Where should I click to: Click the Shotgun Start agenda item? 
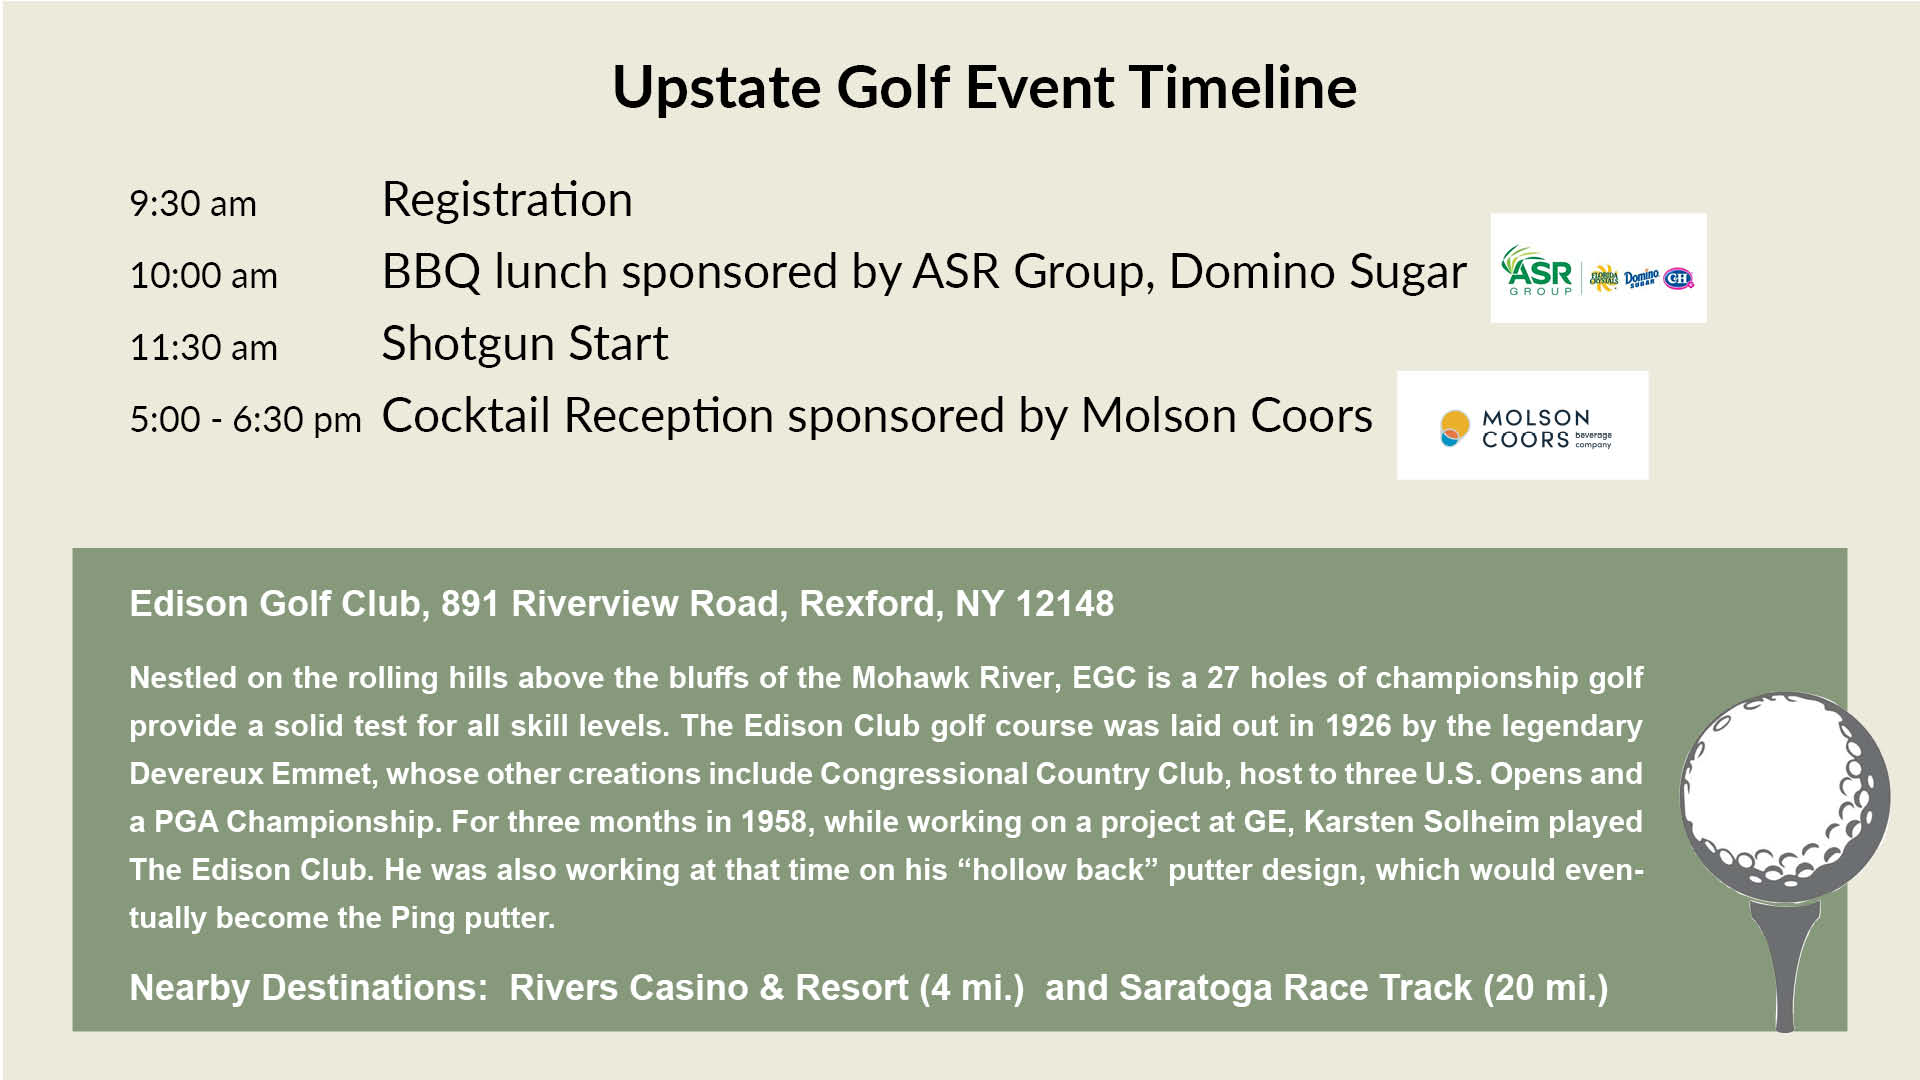coord(525,344)
